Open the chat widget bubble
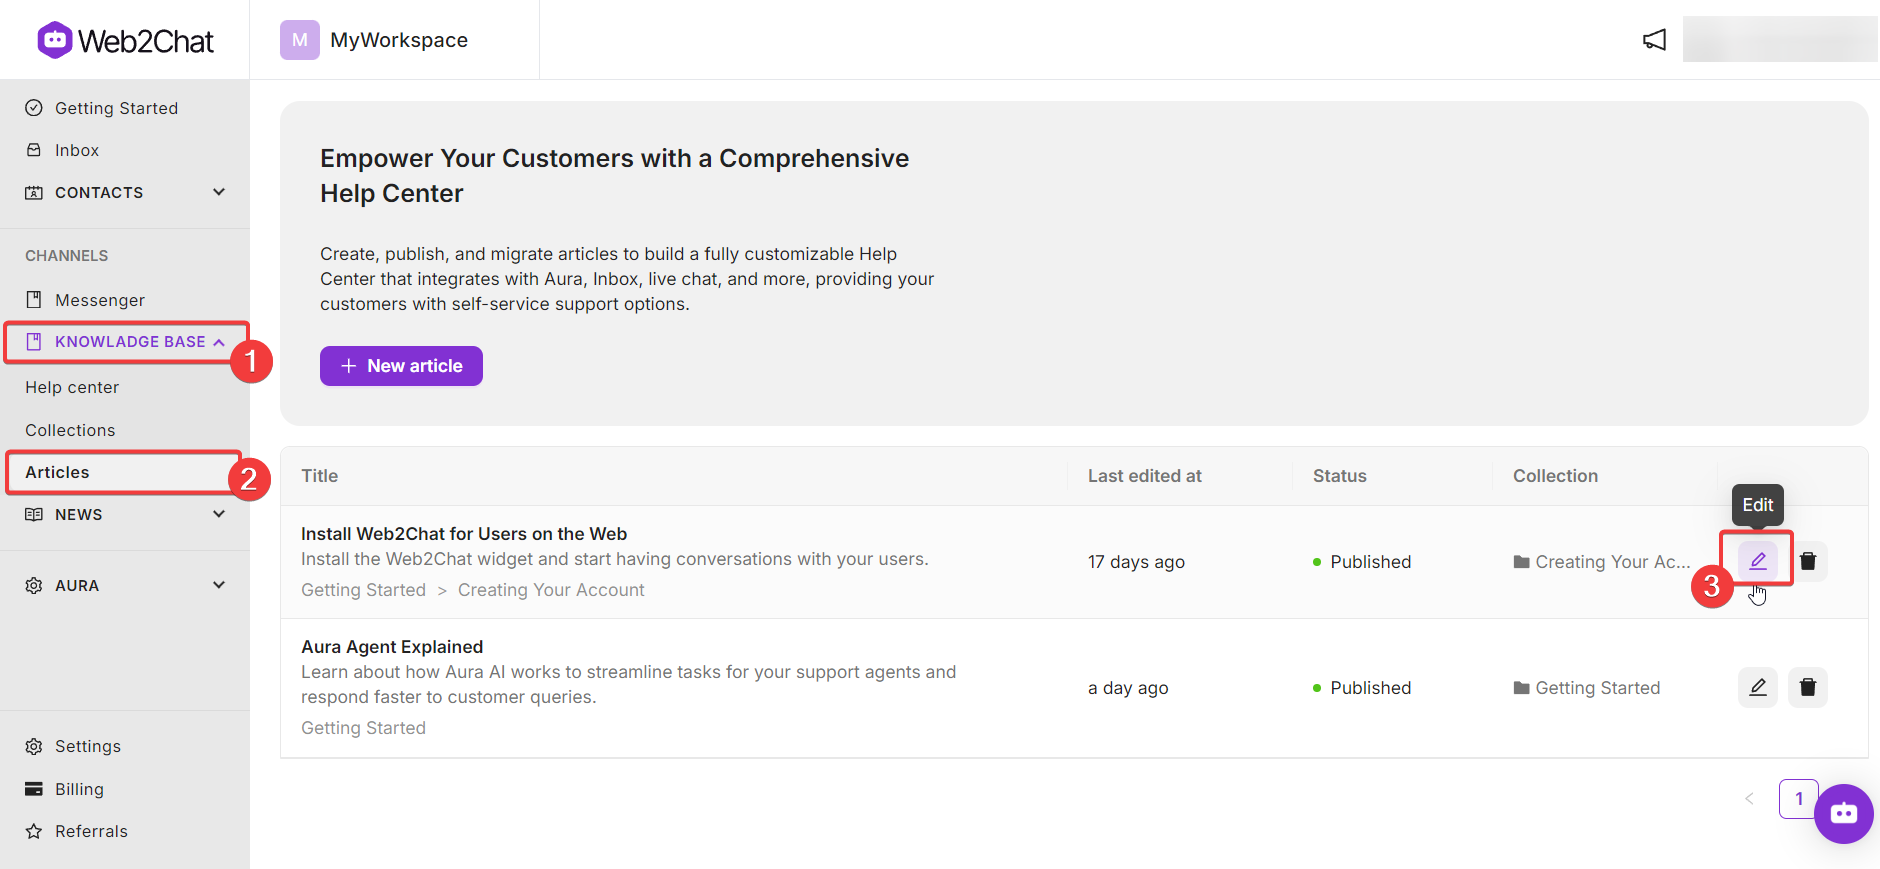This screenshot has height=869, width=1880. tap(1844, 814)
